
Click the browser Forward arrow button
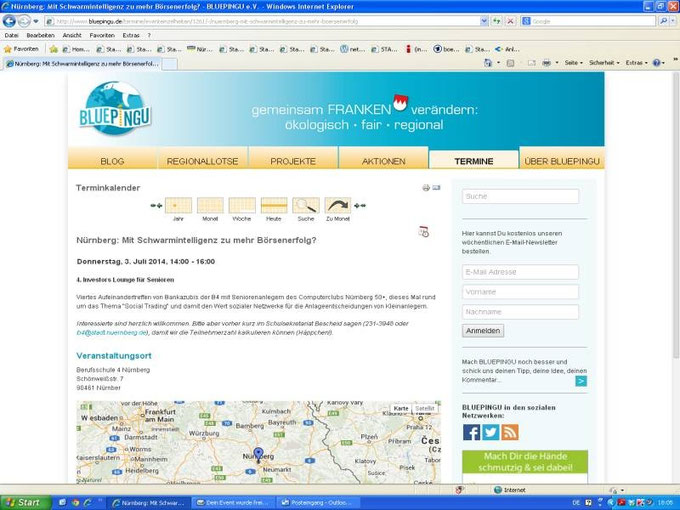(x=24, y=21)
